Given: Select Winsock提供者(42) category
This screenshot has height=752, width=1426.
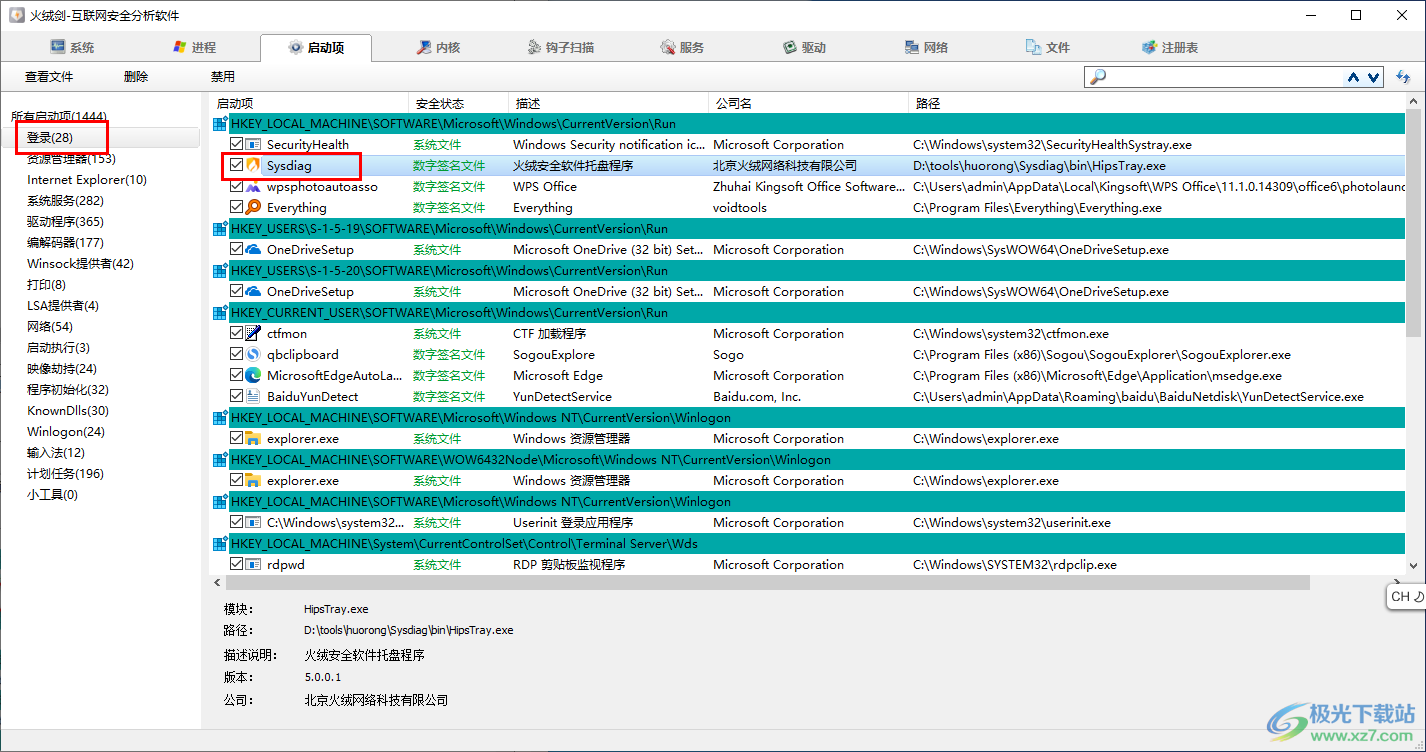Looking at the screenshot, I should click(x=80, y=264).
